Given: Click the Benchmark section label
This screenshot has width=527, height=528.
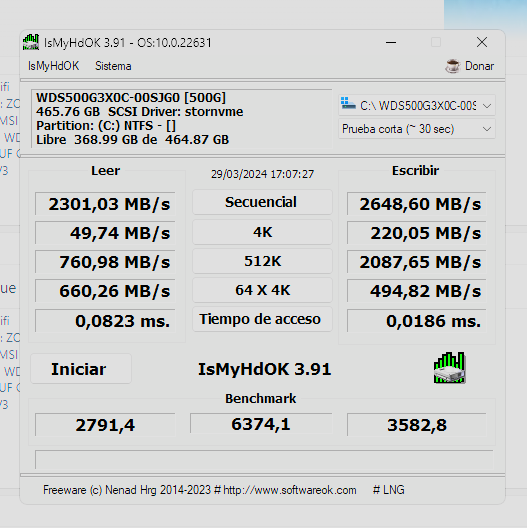Looking at the screenshot, I should (261, 399).
